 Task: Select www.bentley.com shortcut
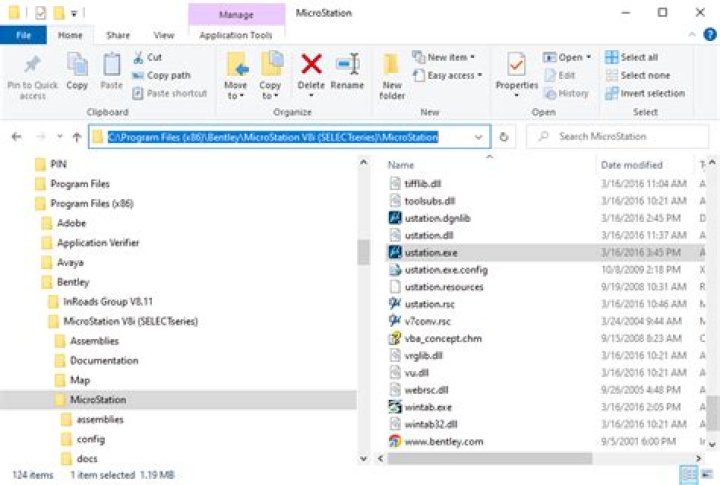[436, 442]
